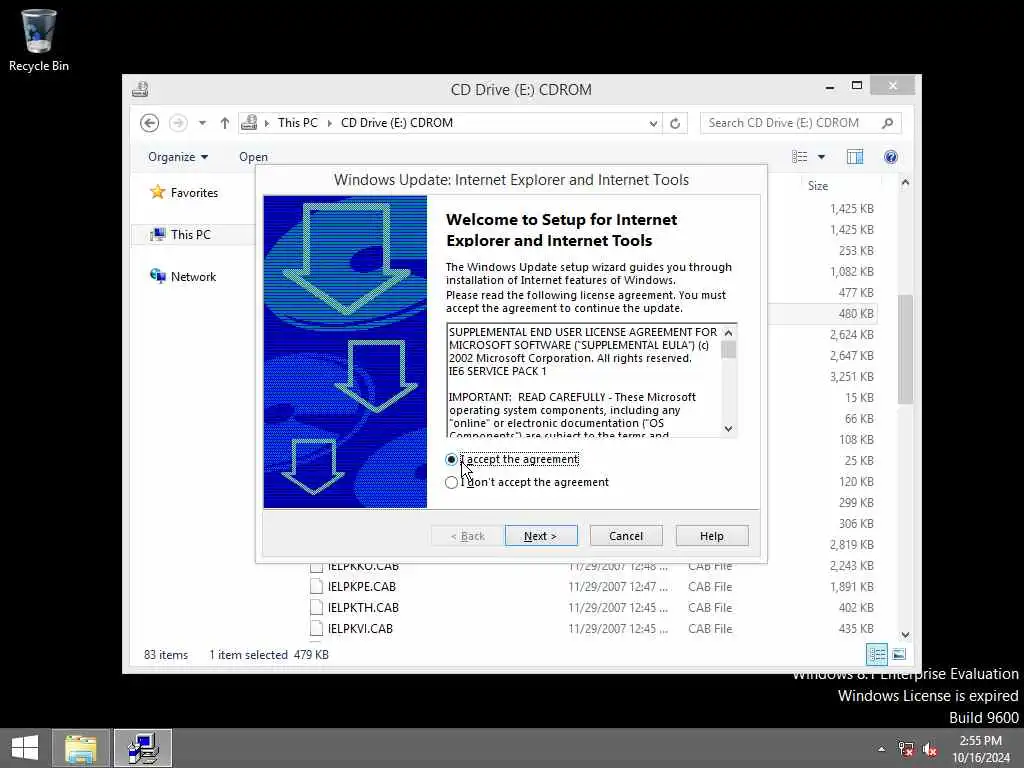The height and width of the screenshot is (768, 1024).
Task: Click the muted volume tray icon
Action: pyautogui.click(x=930, y=749)
